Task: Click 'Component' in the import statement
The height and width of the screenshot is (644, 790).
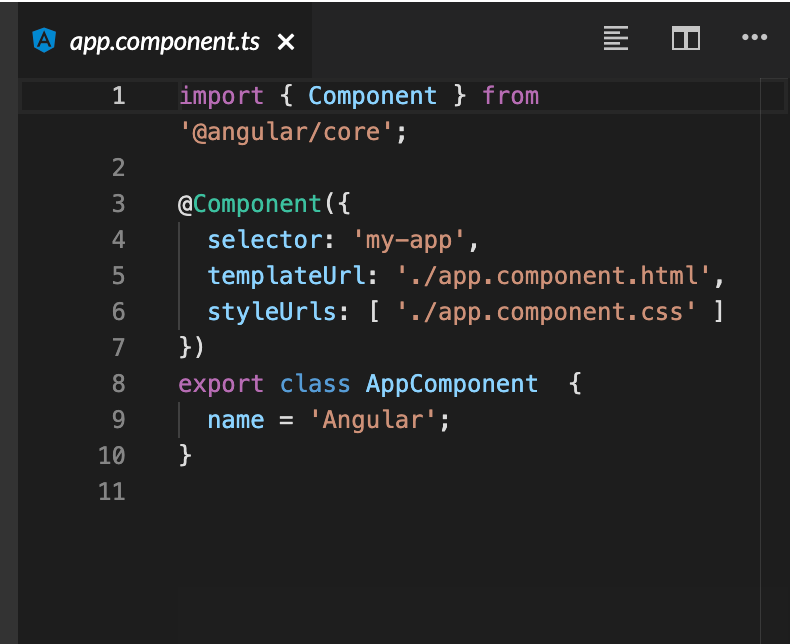Action: click(372, 96)
